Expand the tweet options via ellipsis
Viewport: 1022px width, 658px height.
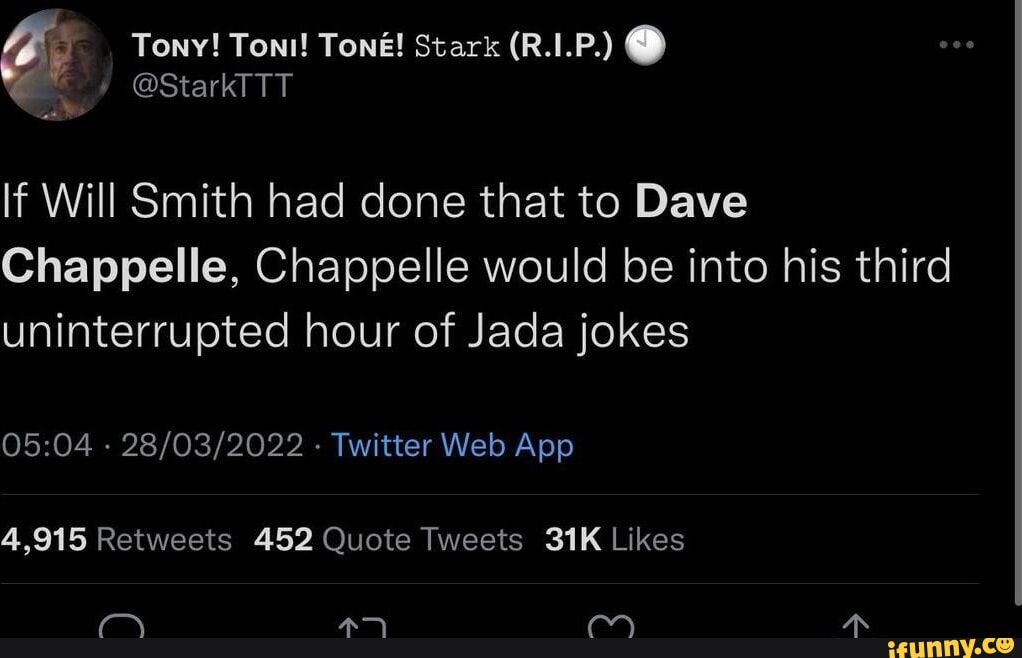(958, 44)
